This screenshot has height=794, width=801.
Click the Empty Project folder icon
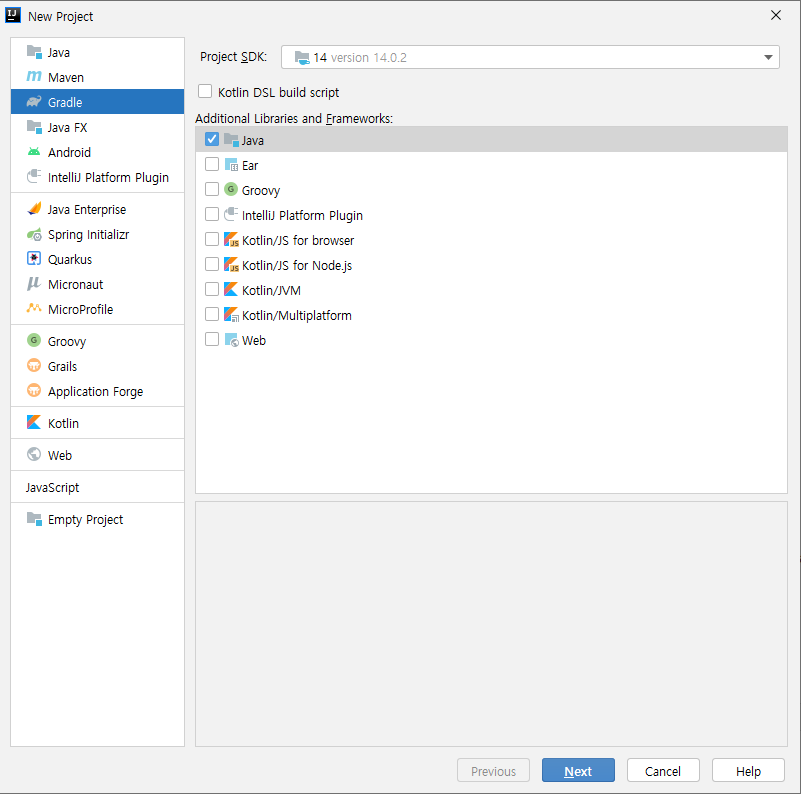coord(34,519)
